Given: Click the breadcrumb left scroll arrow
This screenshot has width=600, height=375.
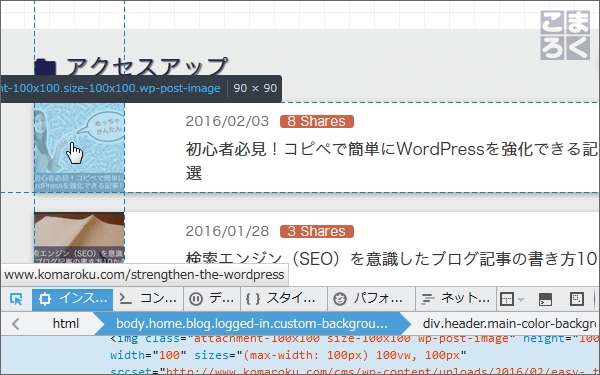Looking at the screenshot, I should pos(15,324).
